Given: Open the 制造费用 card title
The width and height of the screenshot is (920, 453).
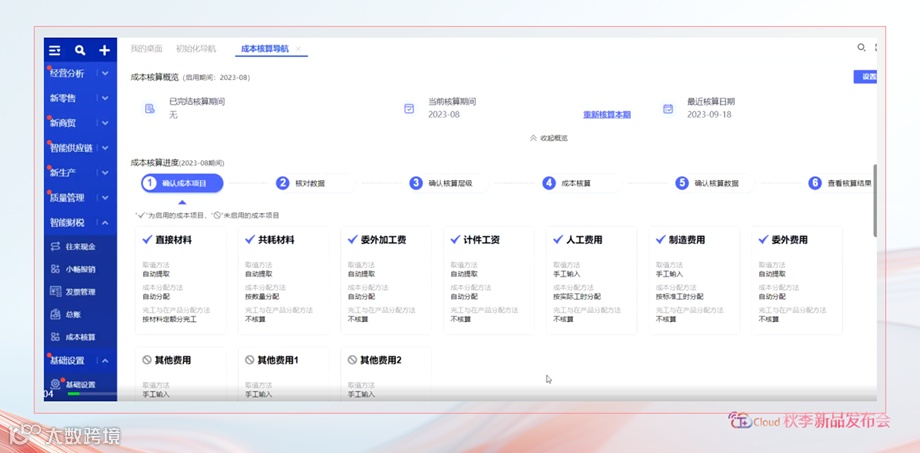Looking at the screenshot, I should point(687,240).
